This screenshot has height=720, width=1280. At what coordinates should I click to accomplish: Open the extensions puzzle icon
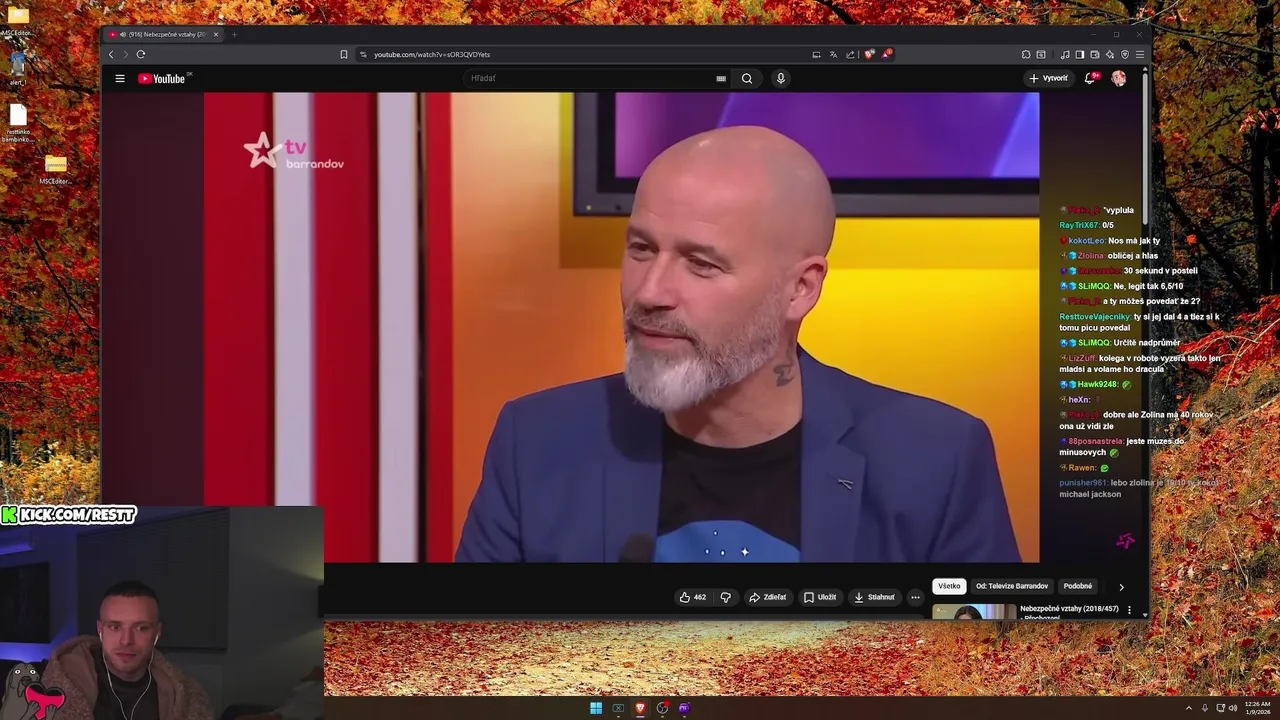pos(1026,54)
